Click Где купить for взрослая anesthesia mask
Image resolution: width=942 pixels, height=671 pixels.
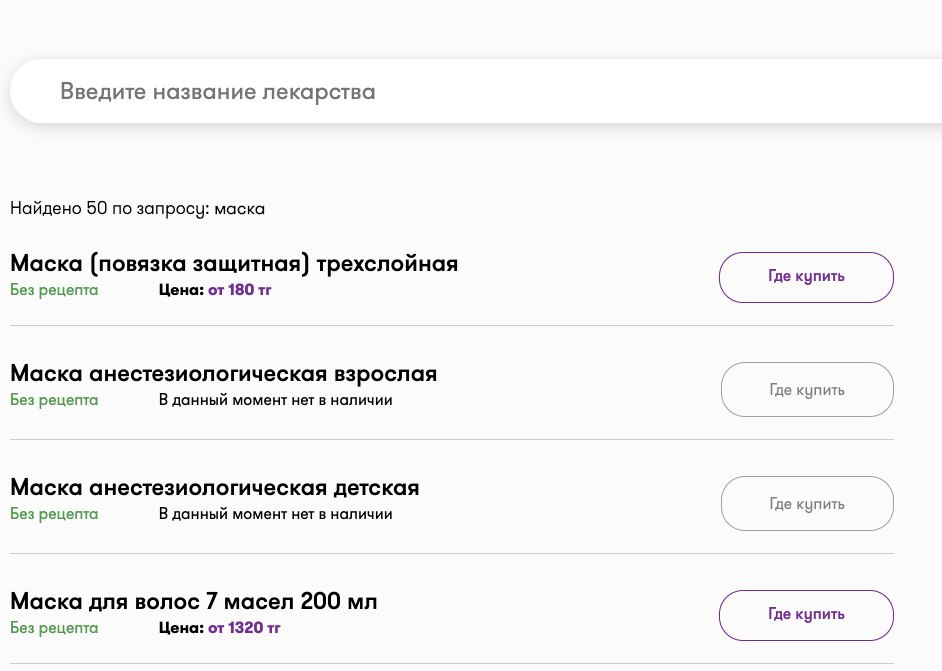(x=807, y=389)
